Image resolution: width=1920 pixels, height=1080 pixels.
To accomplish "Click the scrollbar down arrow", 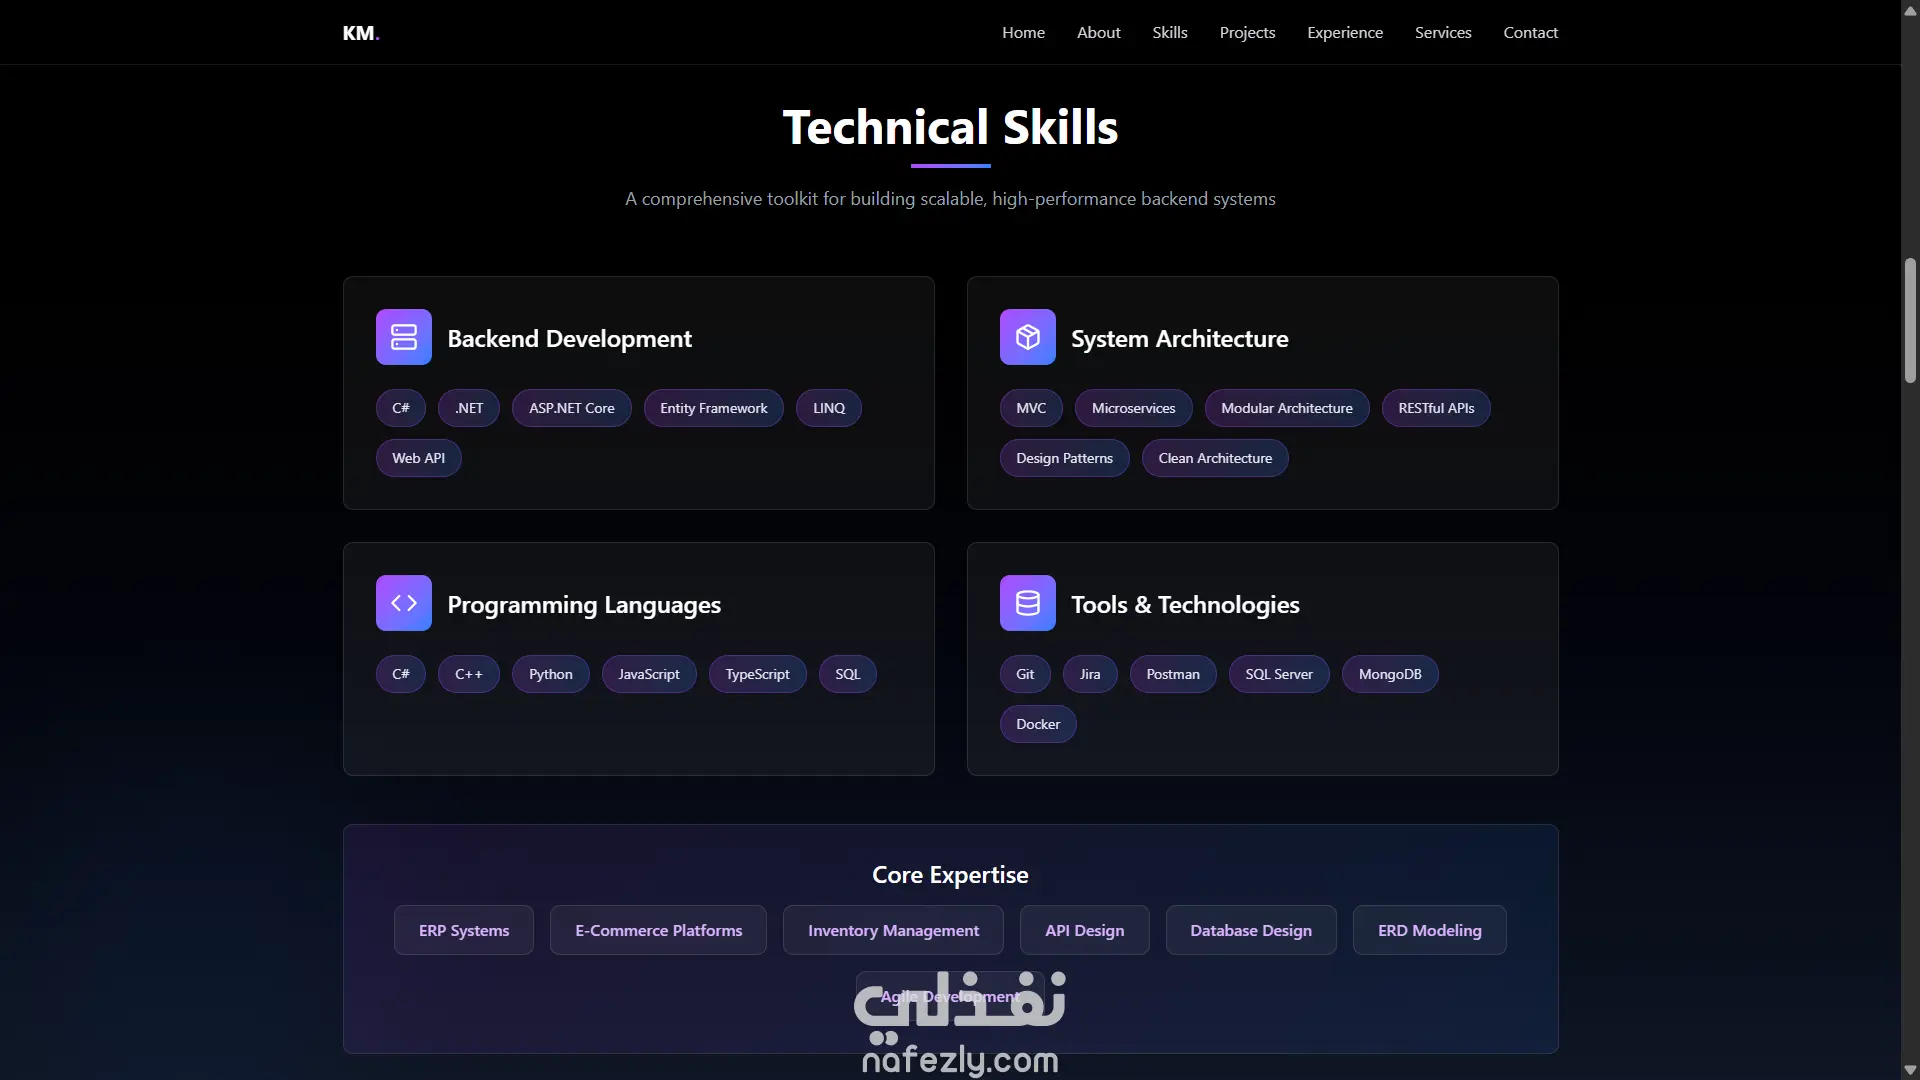I will (x=1910, y=1070).
